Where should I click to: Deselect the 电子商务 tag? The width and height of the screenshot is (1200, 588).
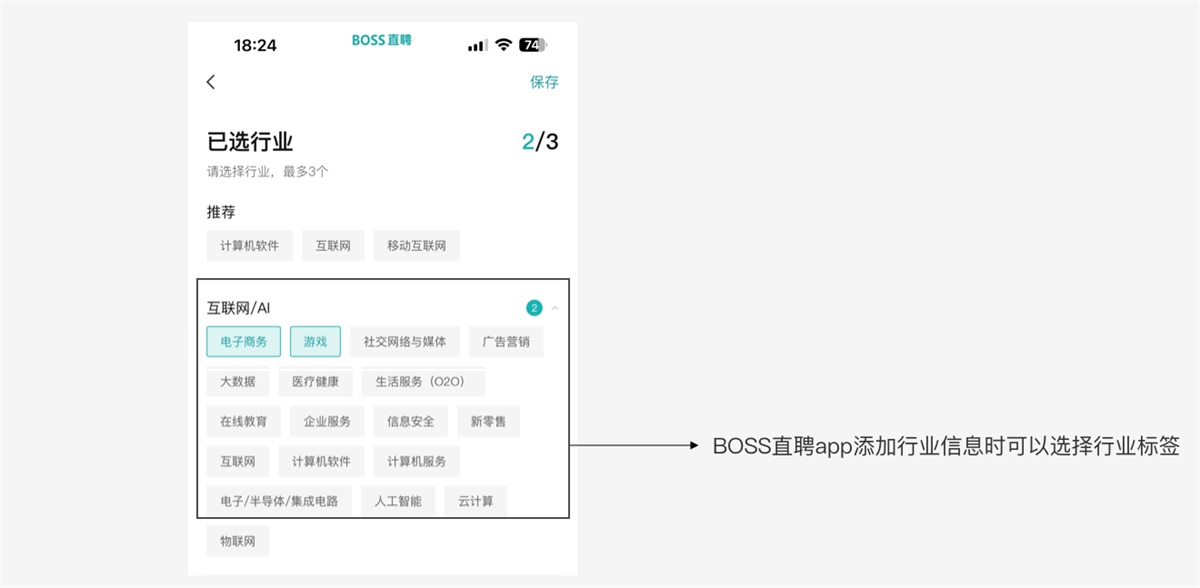point(243,341)
